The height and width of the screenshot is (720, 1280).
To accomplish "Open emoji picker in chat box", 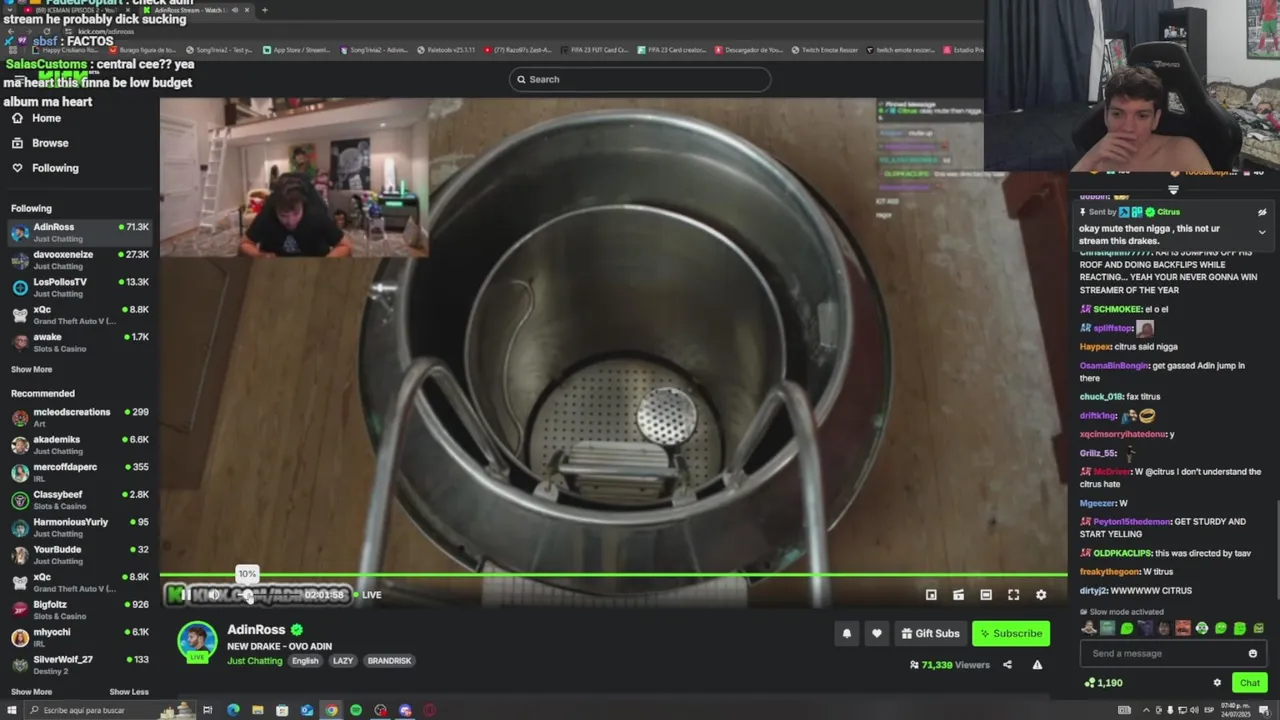I will tap(1252, 653).
